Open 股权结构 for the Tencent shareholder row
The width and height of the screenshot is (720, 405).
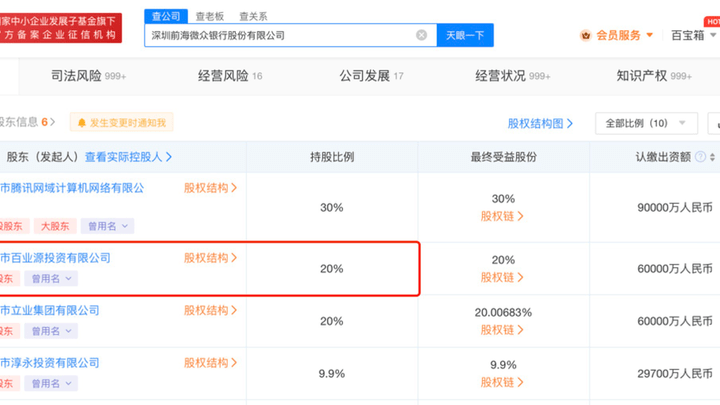[x=210, y=188]
